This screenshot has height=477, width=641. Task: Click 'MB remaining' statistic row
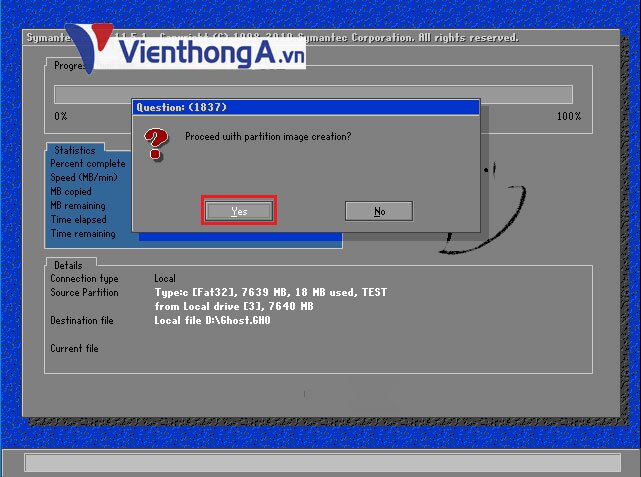pos(78,205)
